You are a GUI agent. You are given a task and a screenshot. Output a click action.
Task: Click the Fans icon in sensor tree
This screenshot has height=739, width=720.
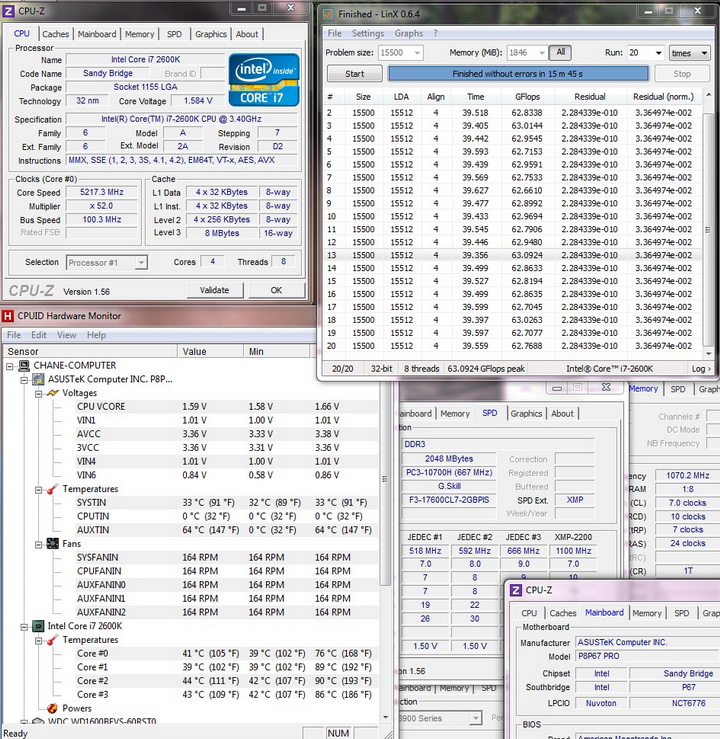pos(53,544)
